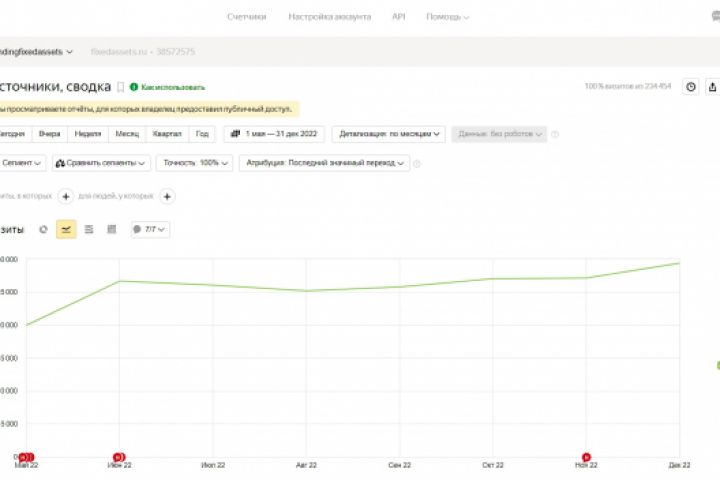The height and width of the screenshot is (480, 720).
Task: Expand the Сравнить сегменты dropdown
Action: [101, 163]
